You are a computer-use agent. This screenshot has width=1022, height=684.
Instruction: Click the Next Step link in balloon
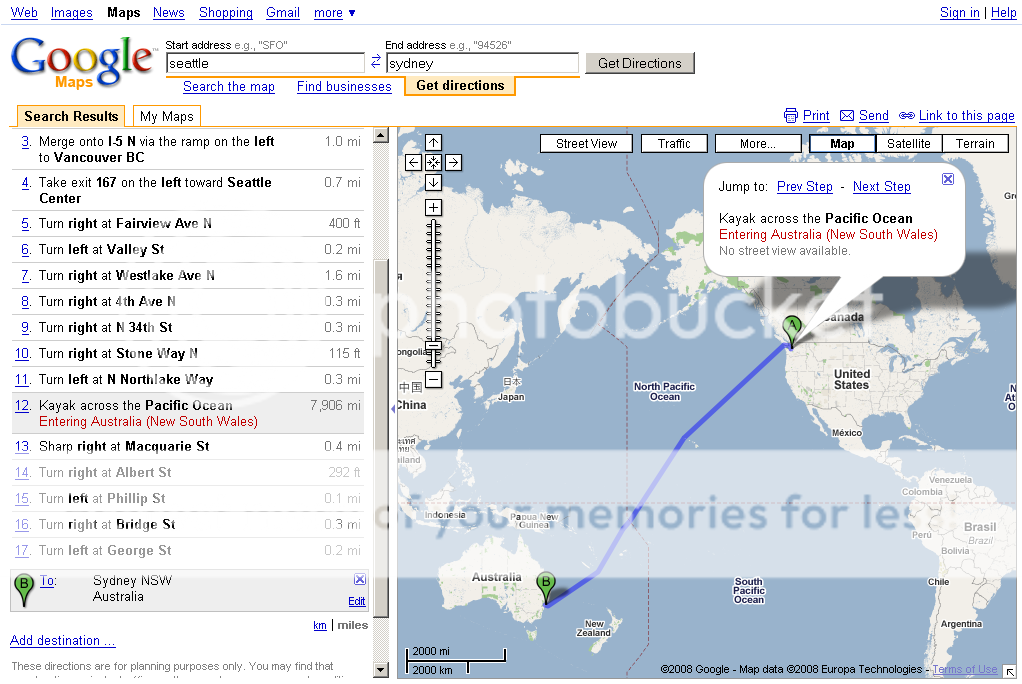click(881, 187)
